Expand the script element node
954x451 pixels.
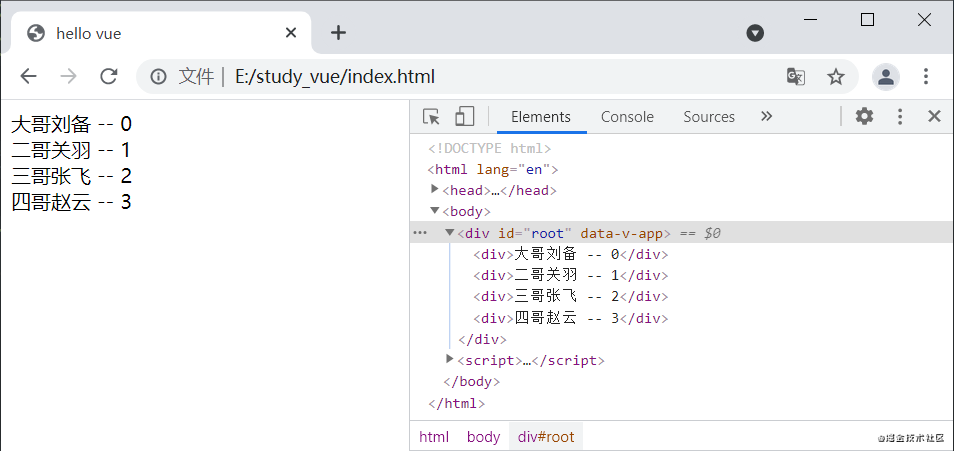[x=450, y=359]
